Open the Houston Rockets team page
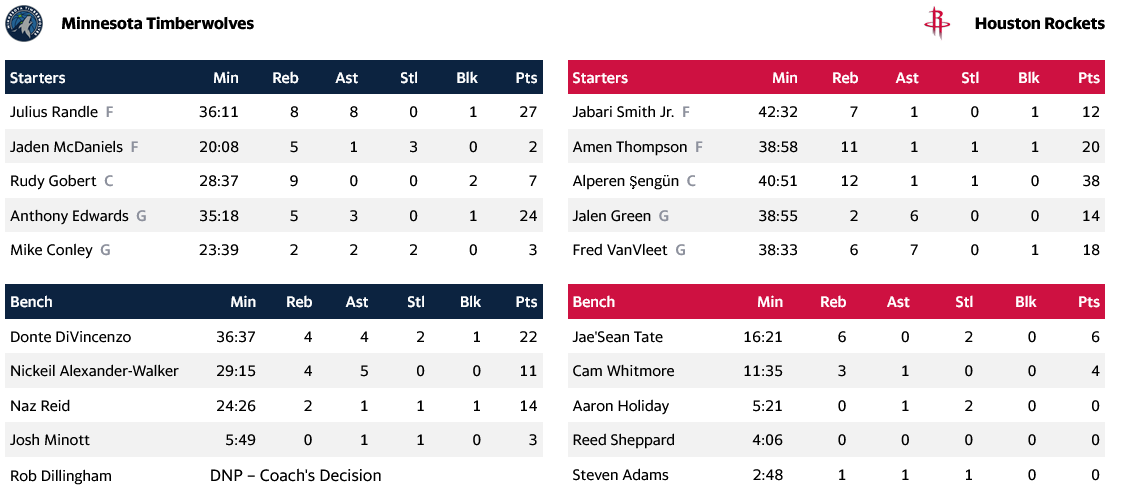The width and height of the screenshot is (1128, 492). point(1039,23)
